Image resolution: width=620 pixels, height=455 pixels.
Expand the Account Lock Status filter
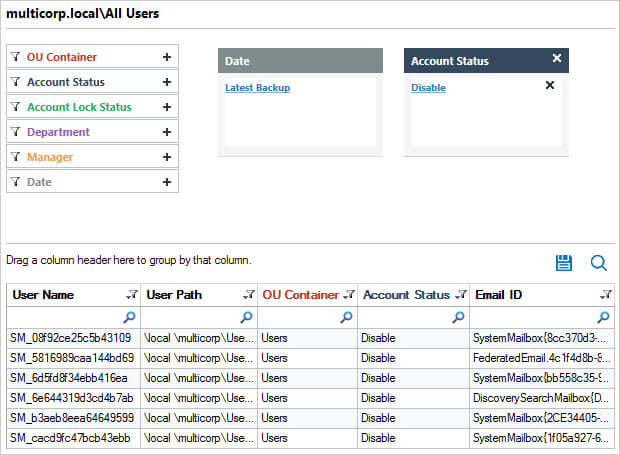point(167,108)
